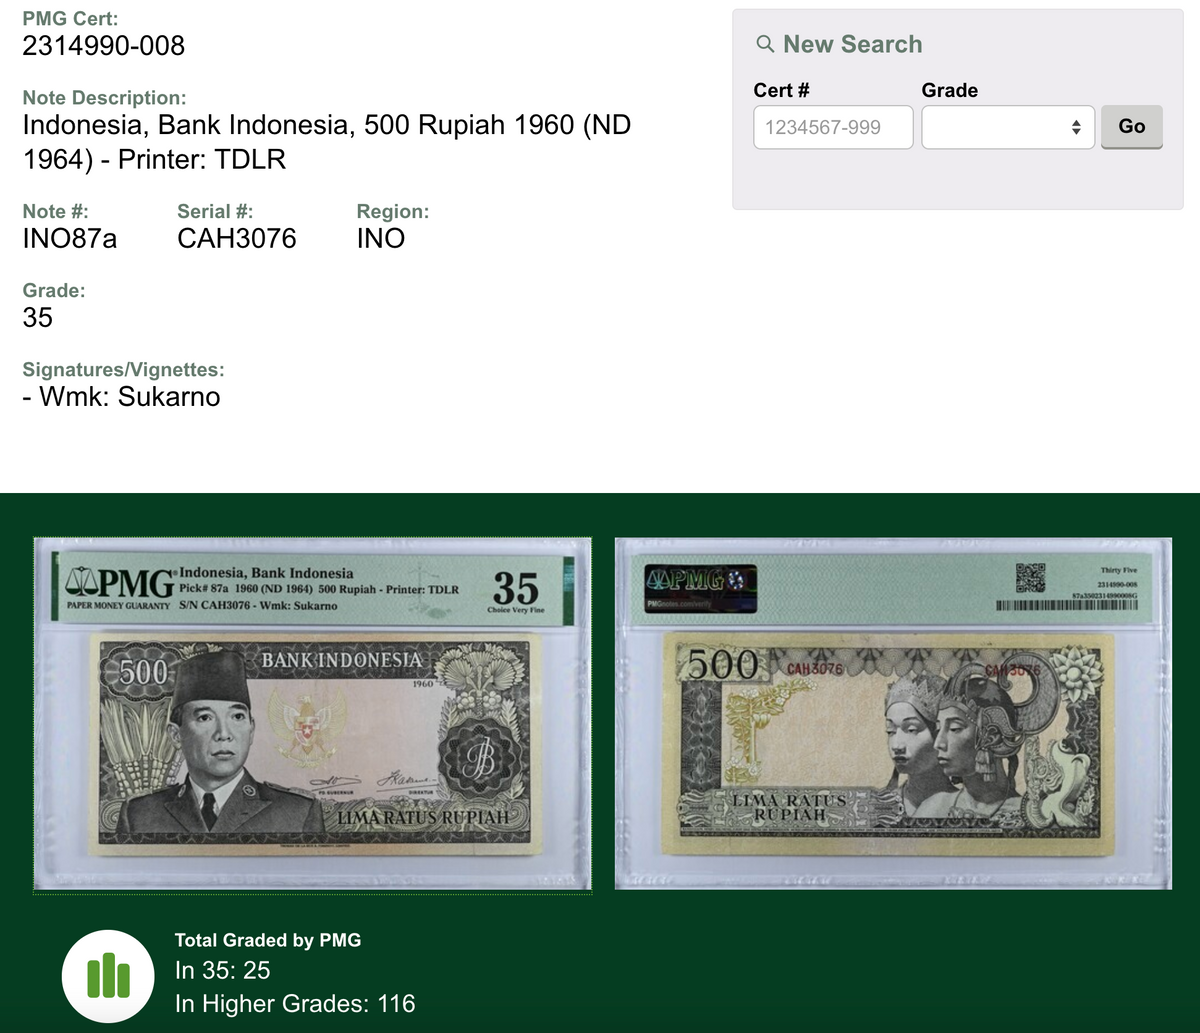Select the serial number CAH3076
Screen dimensions: 1200x1033
tap(237, 238)
